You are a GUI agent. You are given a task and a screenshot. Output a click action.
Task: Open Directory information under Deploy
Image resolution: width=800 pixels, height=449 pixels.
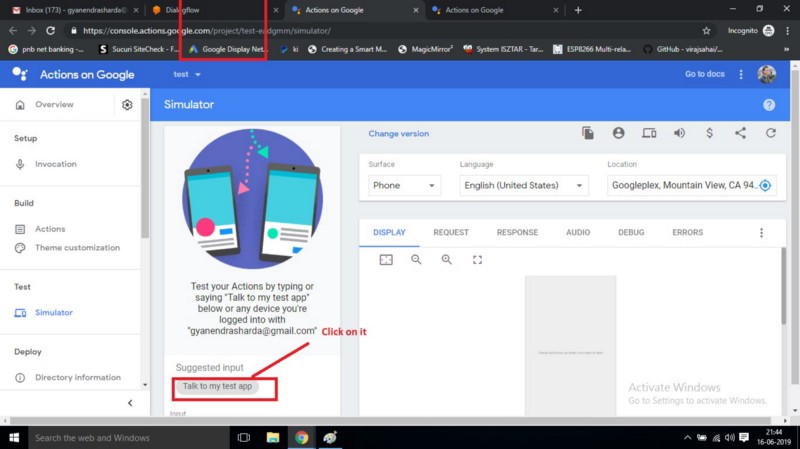point(78,378)
